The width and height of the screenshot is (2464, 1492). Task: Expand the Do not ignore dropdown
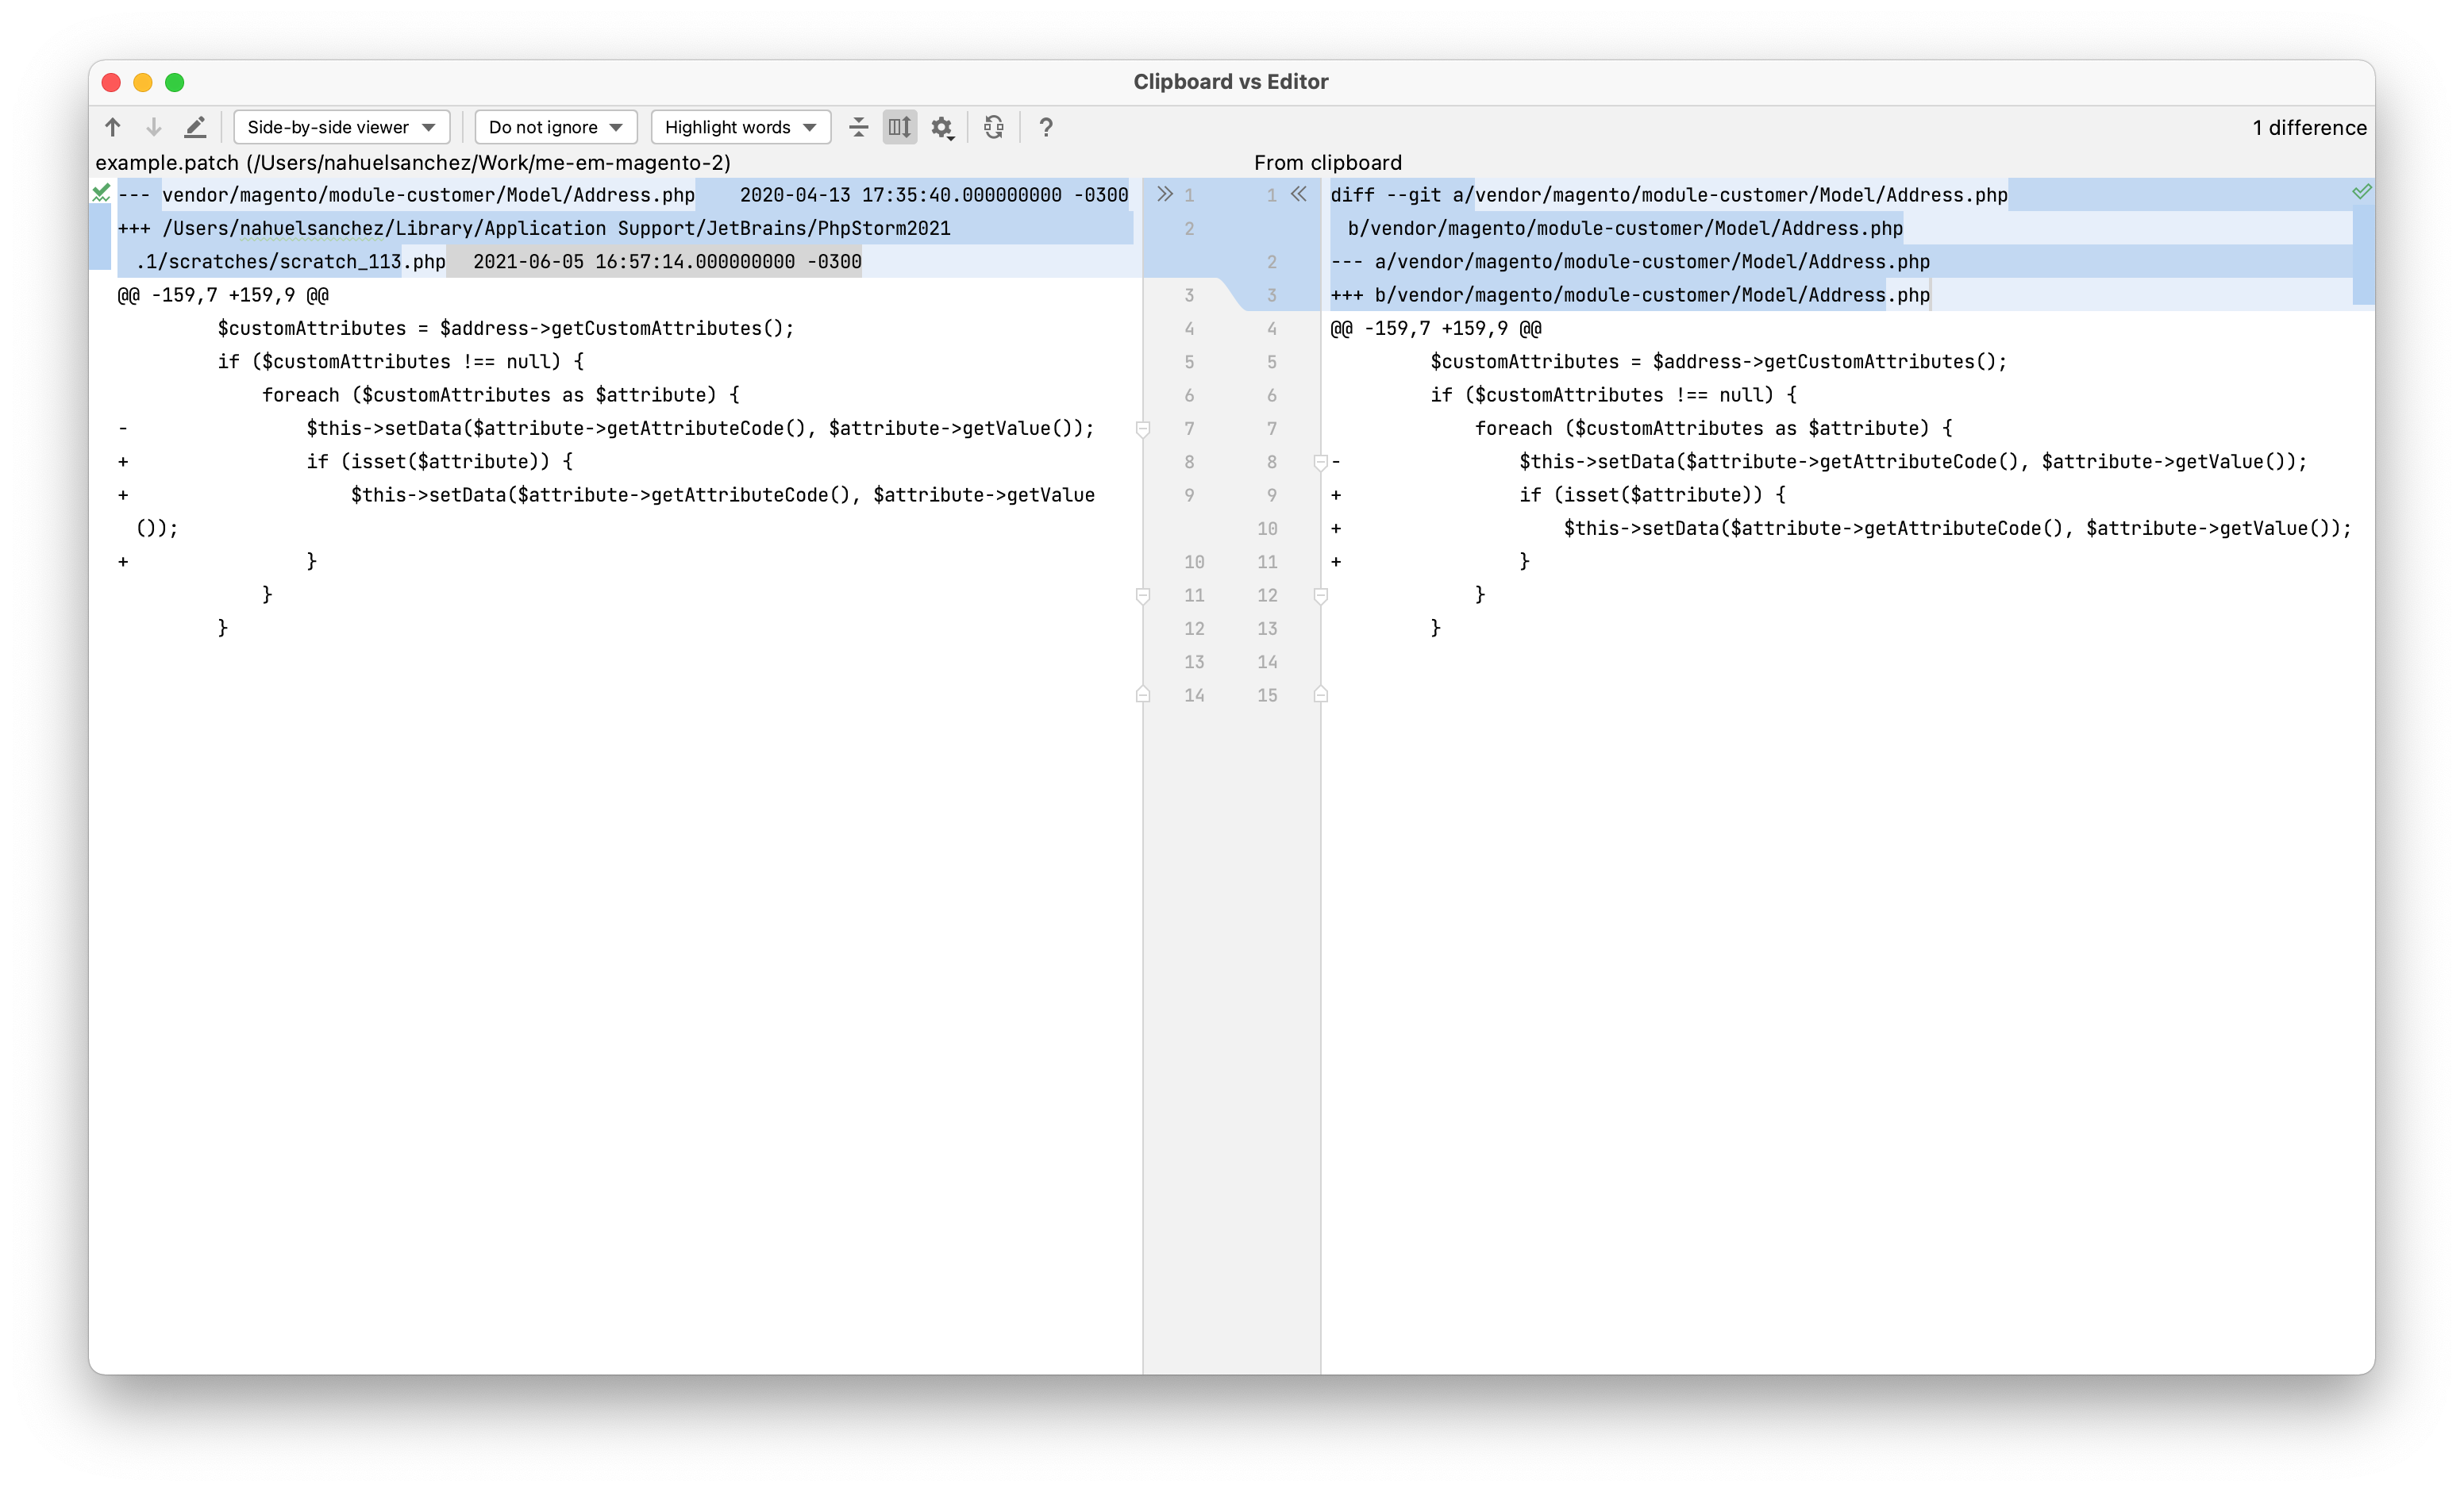[x=555, y=127]
